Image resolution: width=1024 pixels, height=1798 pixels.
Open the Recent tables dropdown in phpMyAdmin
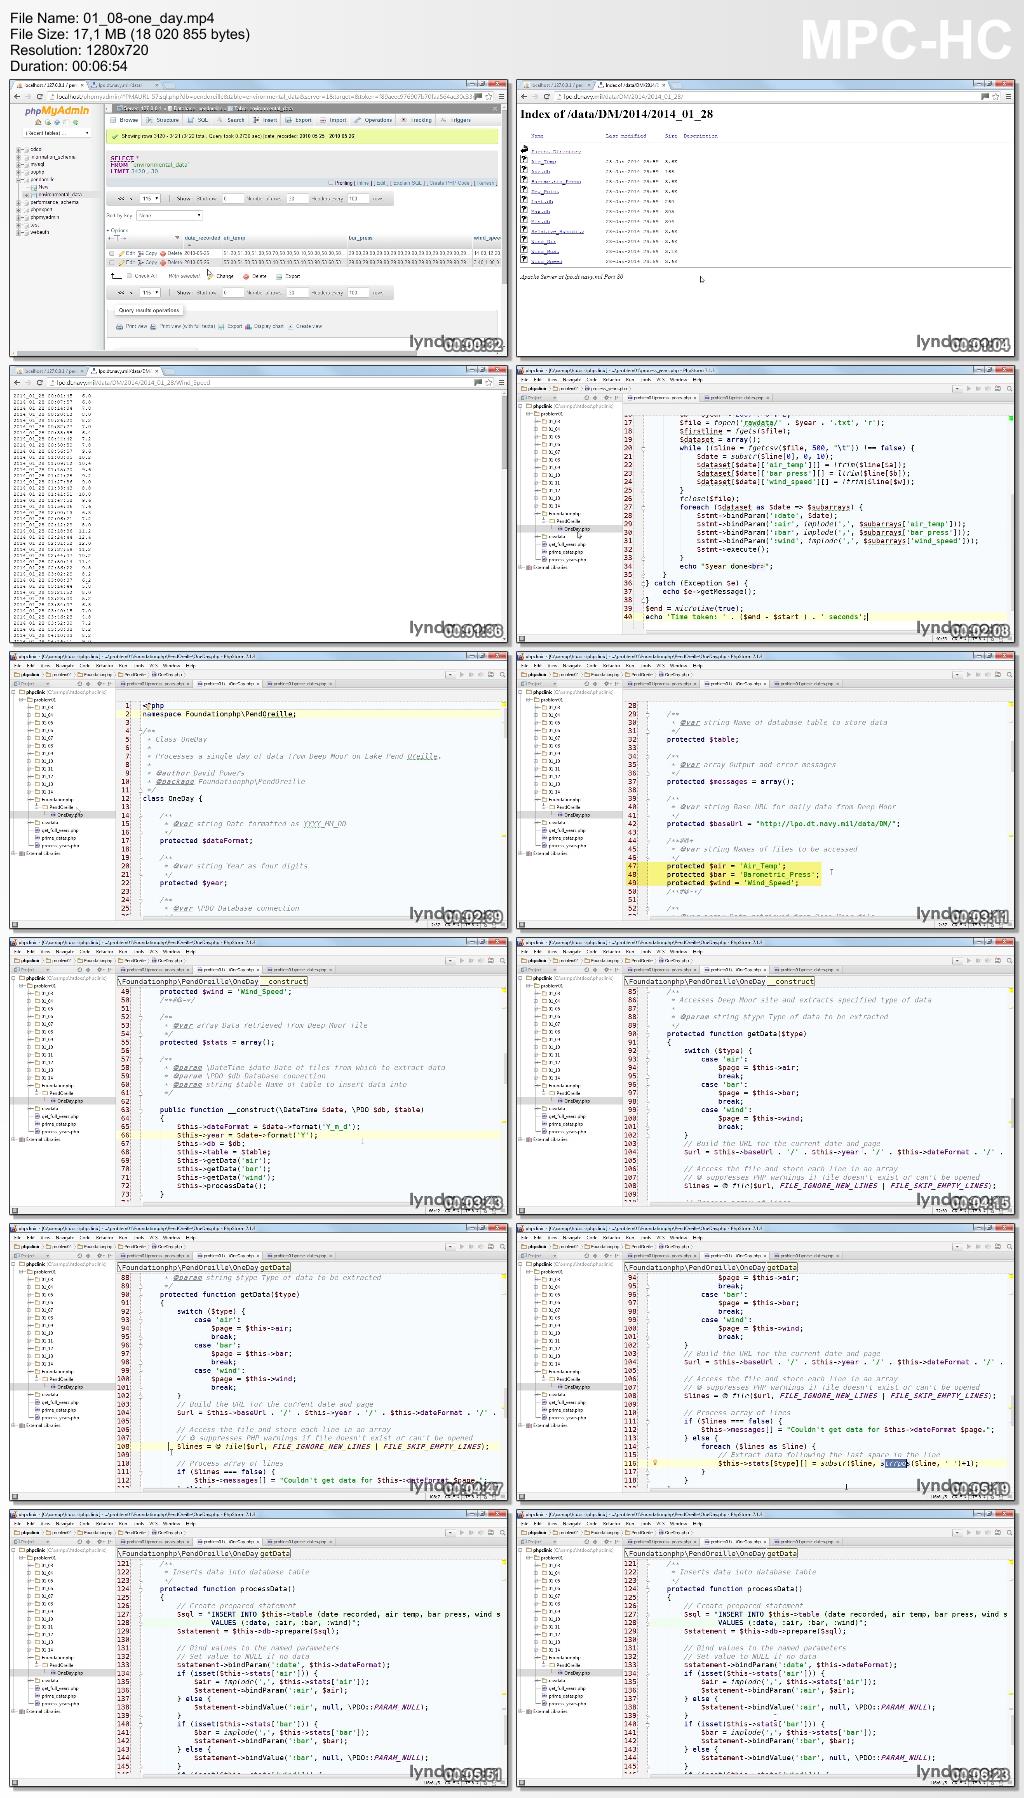56,132
